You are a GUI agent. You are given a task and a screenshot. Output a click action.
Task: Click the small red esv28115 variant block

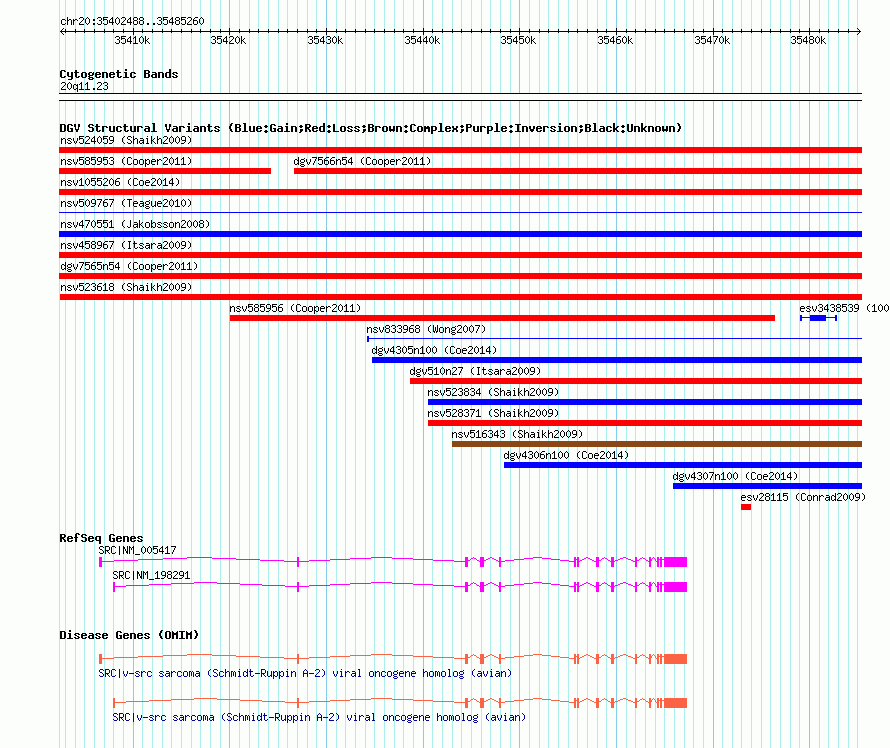746,507
